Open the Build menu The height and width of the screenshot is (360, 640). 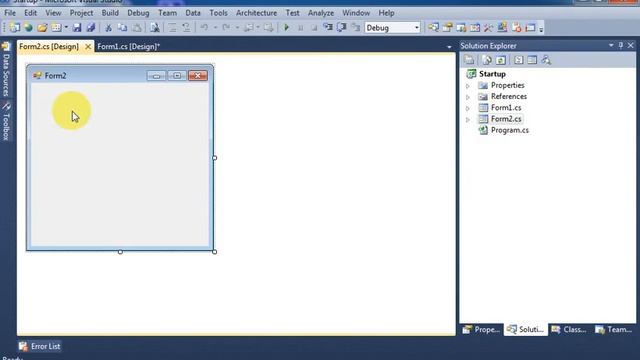[x=110, y=13]
